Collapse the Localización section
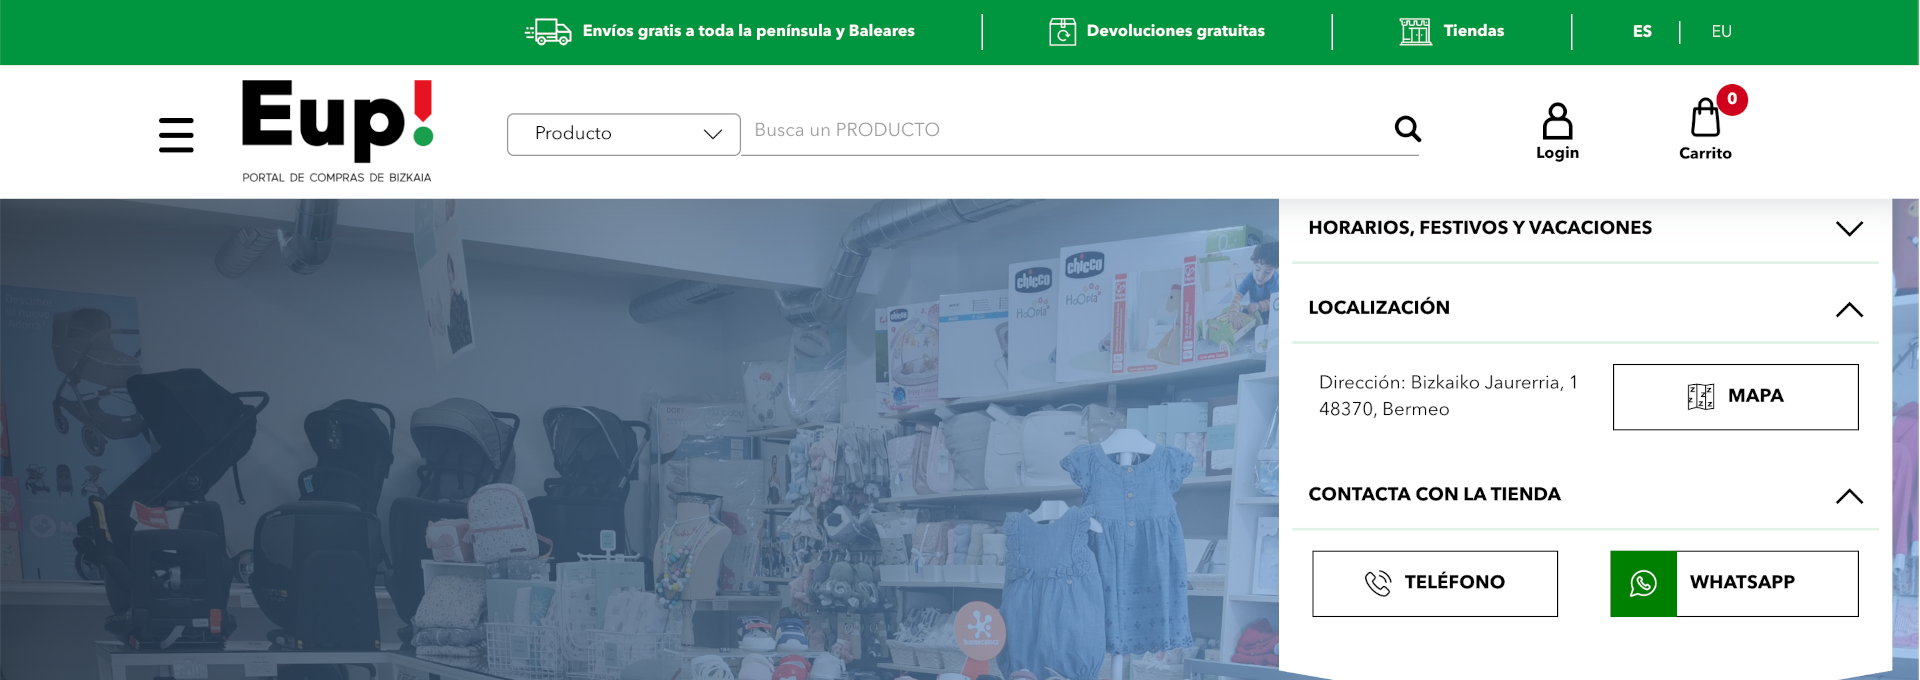The width and height of the screenshot is (1920, 680). [1848, 309]
